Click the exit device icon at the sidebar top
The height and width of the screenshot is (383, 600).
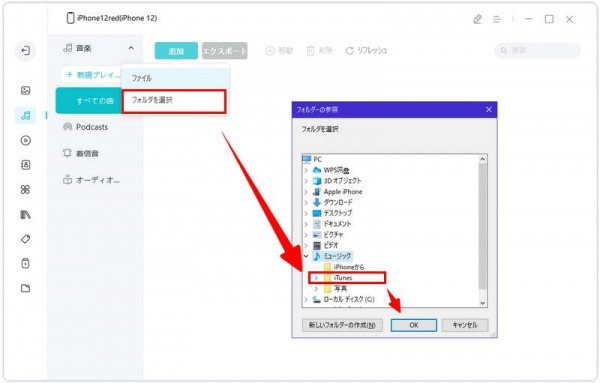[x=25, y=51]
